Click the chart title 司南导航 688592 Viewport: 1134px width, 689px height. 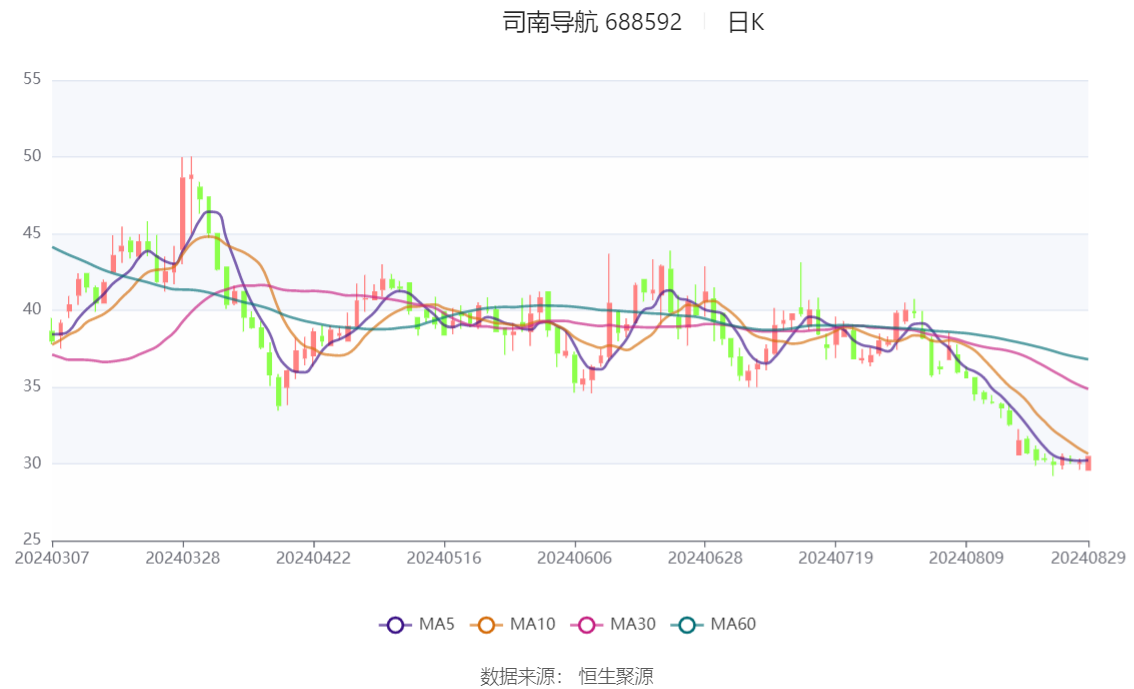(x=592, y=22)
